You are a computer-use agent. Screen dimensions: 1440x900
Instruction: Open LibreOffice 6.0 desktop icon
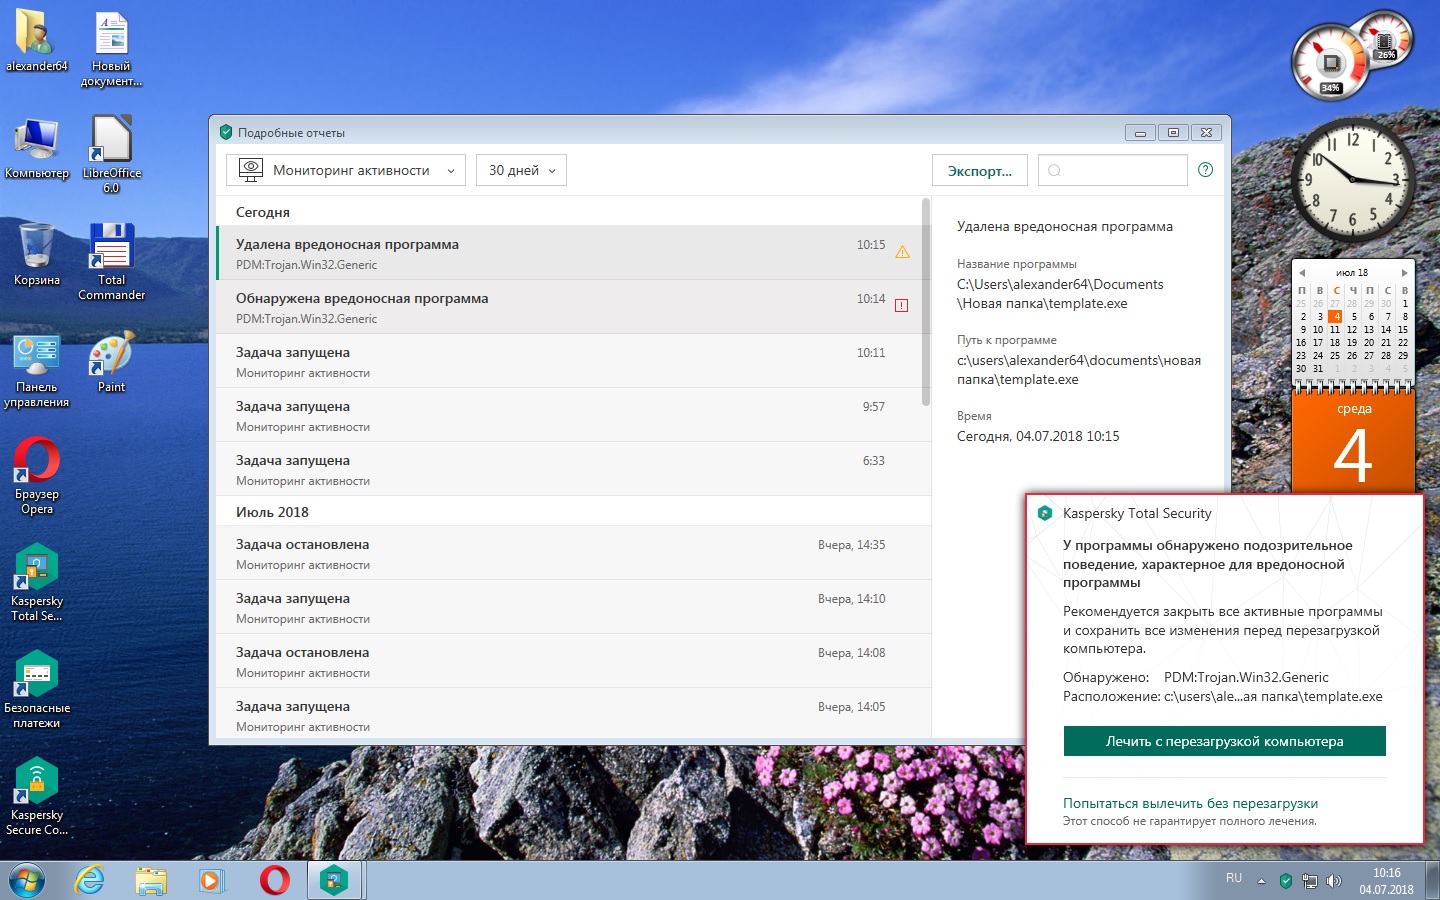click(111, 141)
